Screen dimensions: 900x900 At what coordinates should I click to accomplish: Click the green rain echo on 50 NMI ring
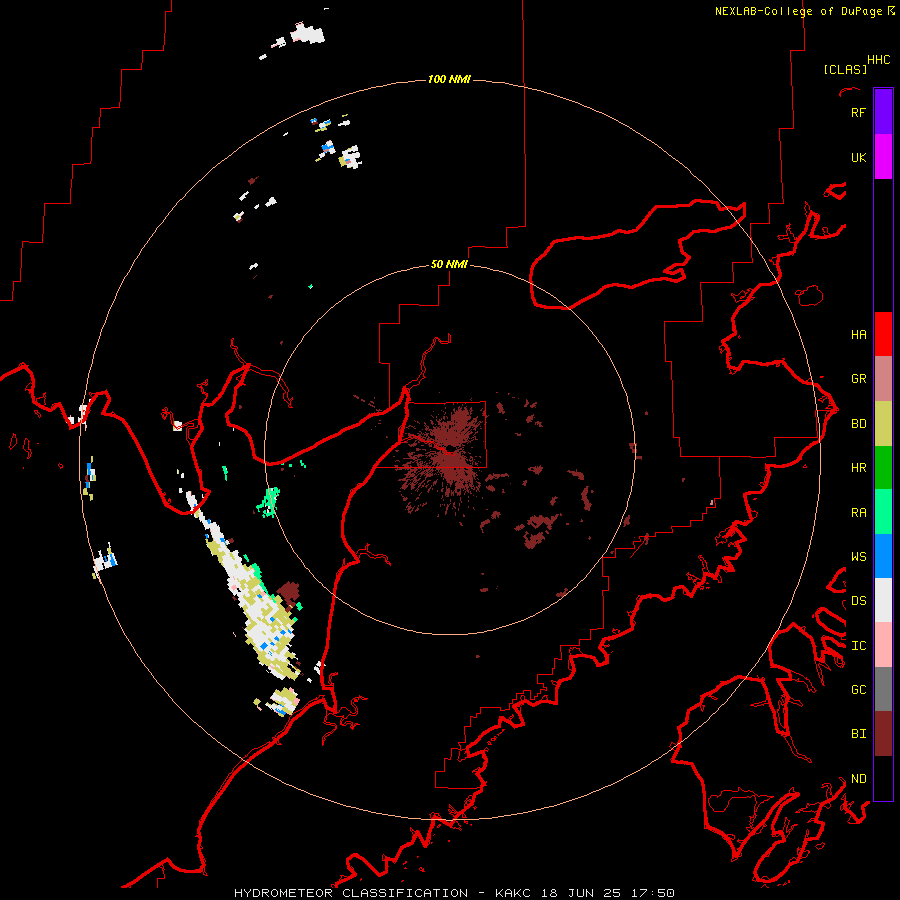click(x=268, y=502)
